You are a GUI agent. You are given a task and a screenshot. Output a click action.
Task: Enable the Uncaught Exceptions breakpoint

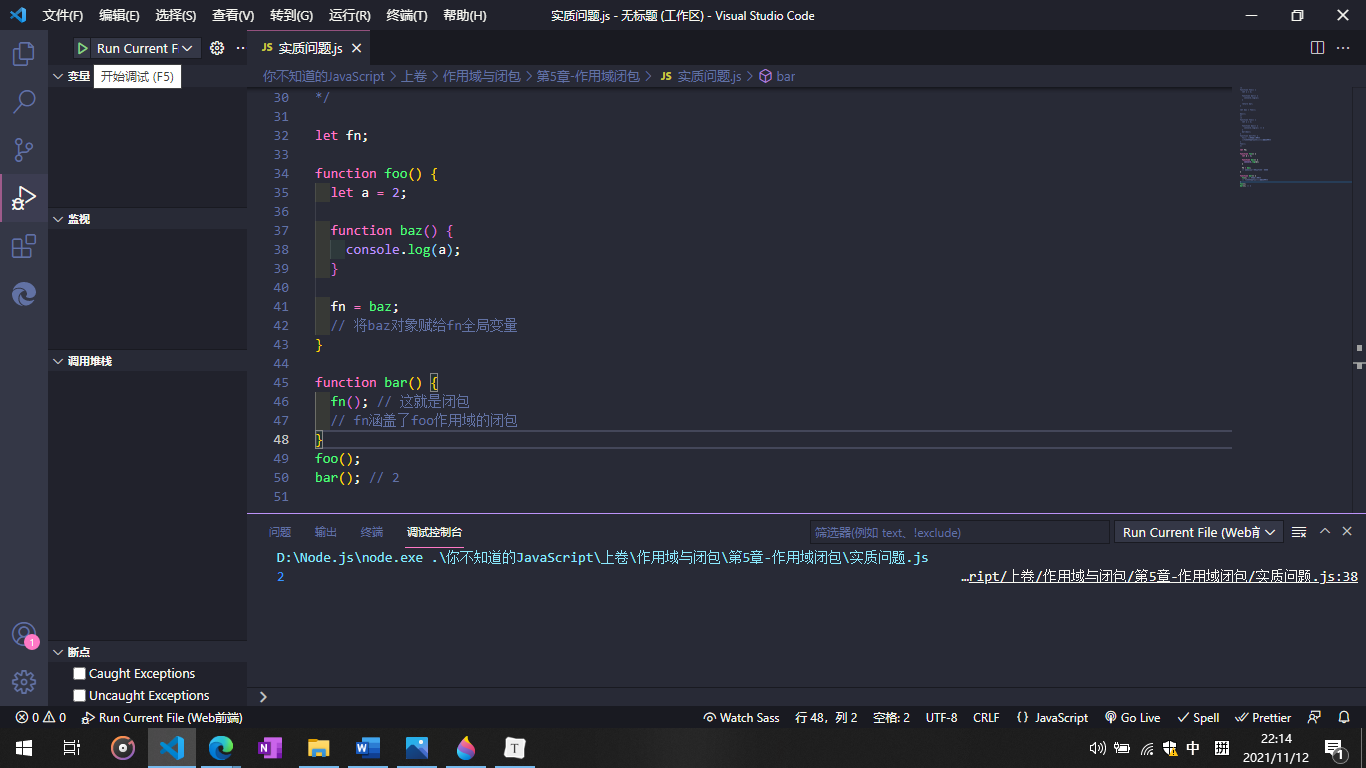tap(78, 695)
